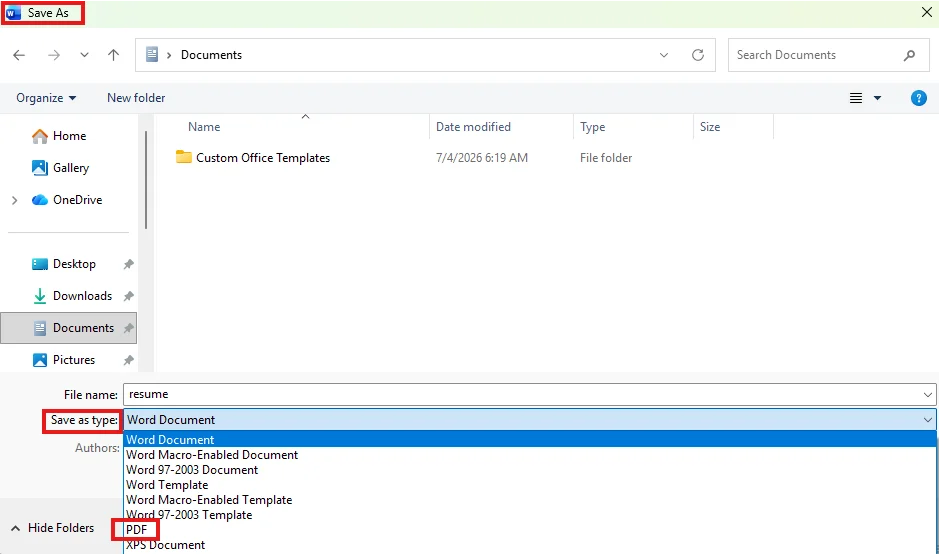Viewport: 939px width, 554px height.
Task: Click the File folder type cell
Action: (x=605, y=158)
